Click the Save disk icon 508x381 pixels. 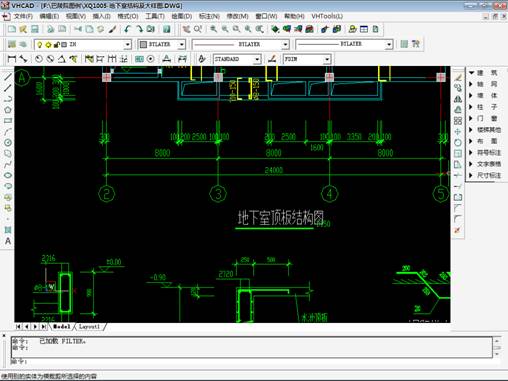(35, 29)
